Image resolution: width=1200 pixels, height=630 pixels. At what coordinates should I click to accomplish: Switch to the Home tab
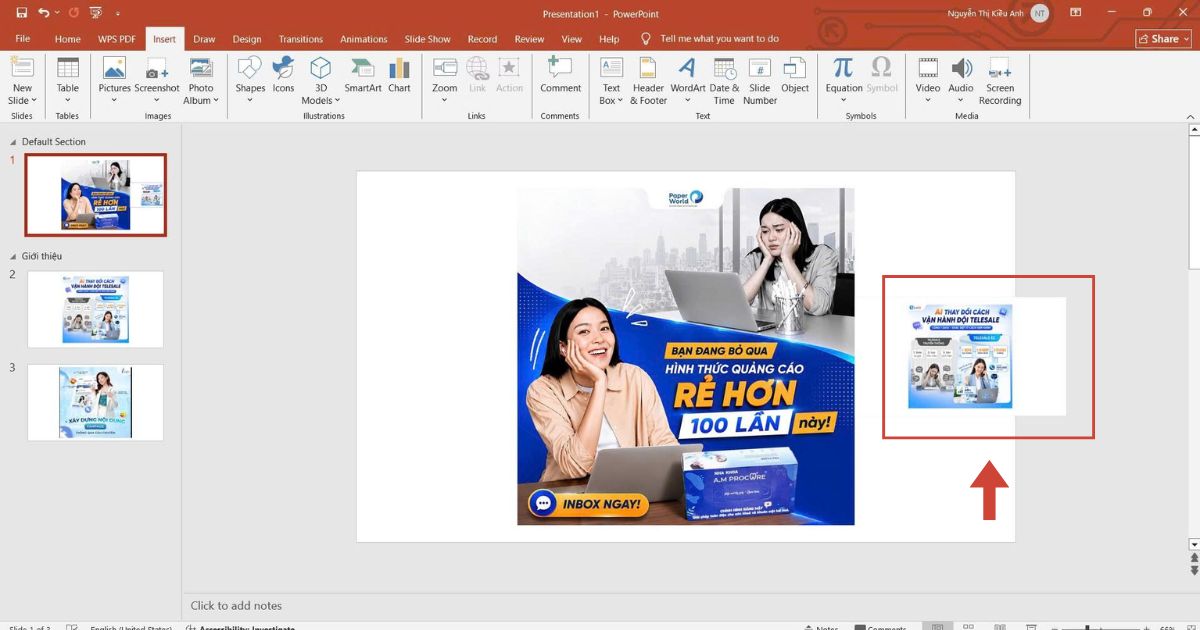pos(68,39)
